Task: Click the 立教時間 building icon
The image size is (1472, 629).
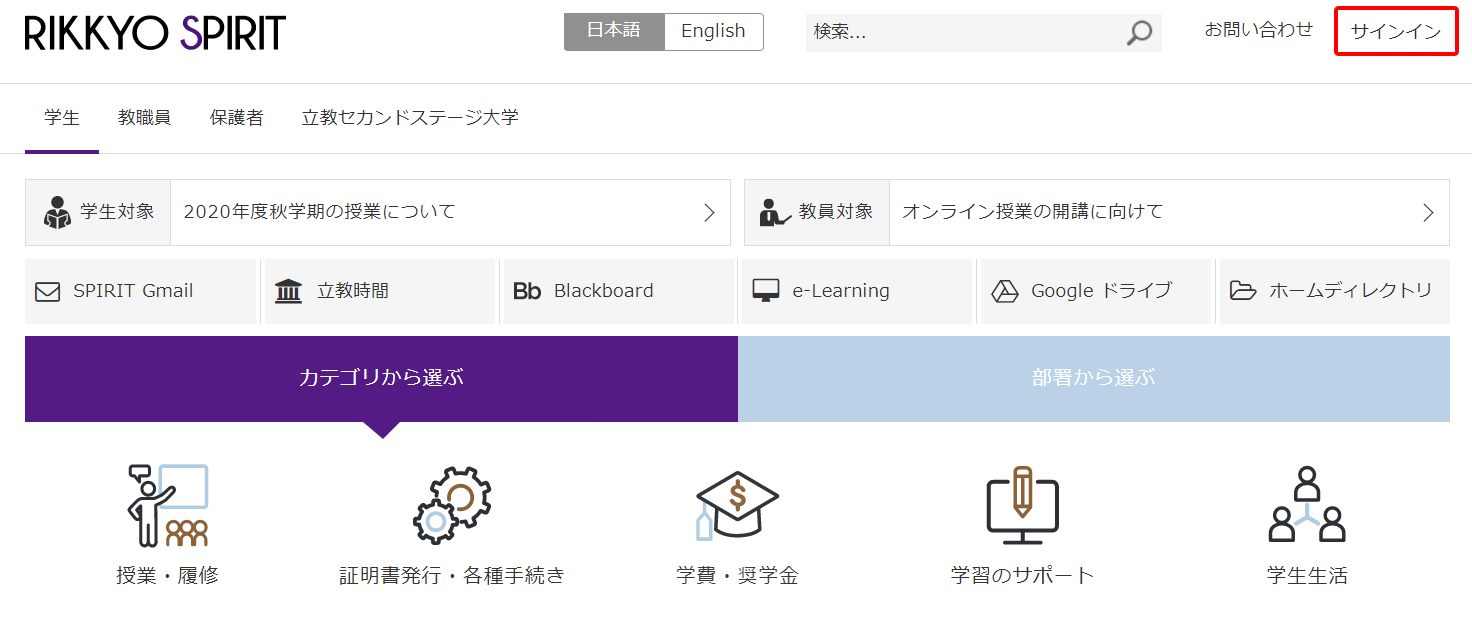Action: click(289, 291)
